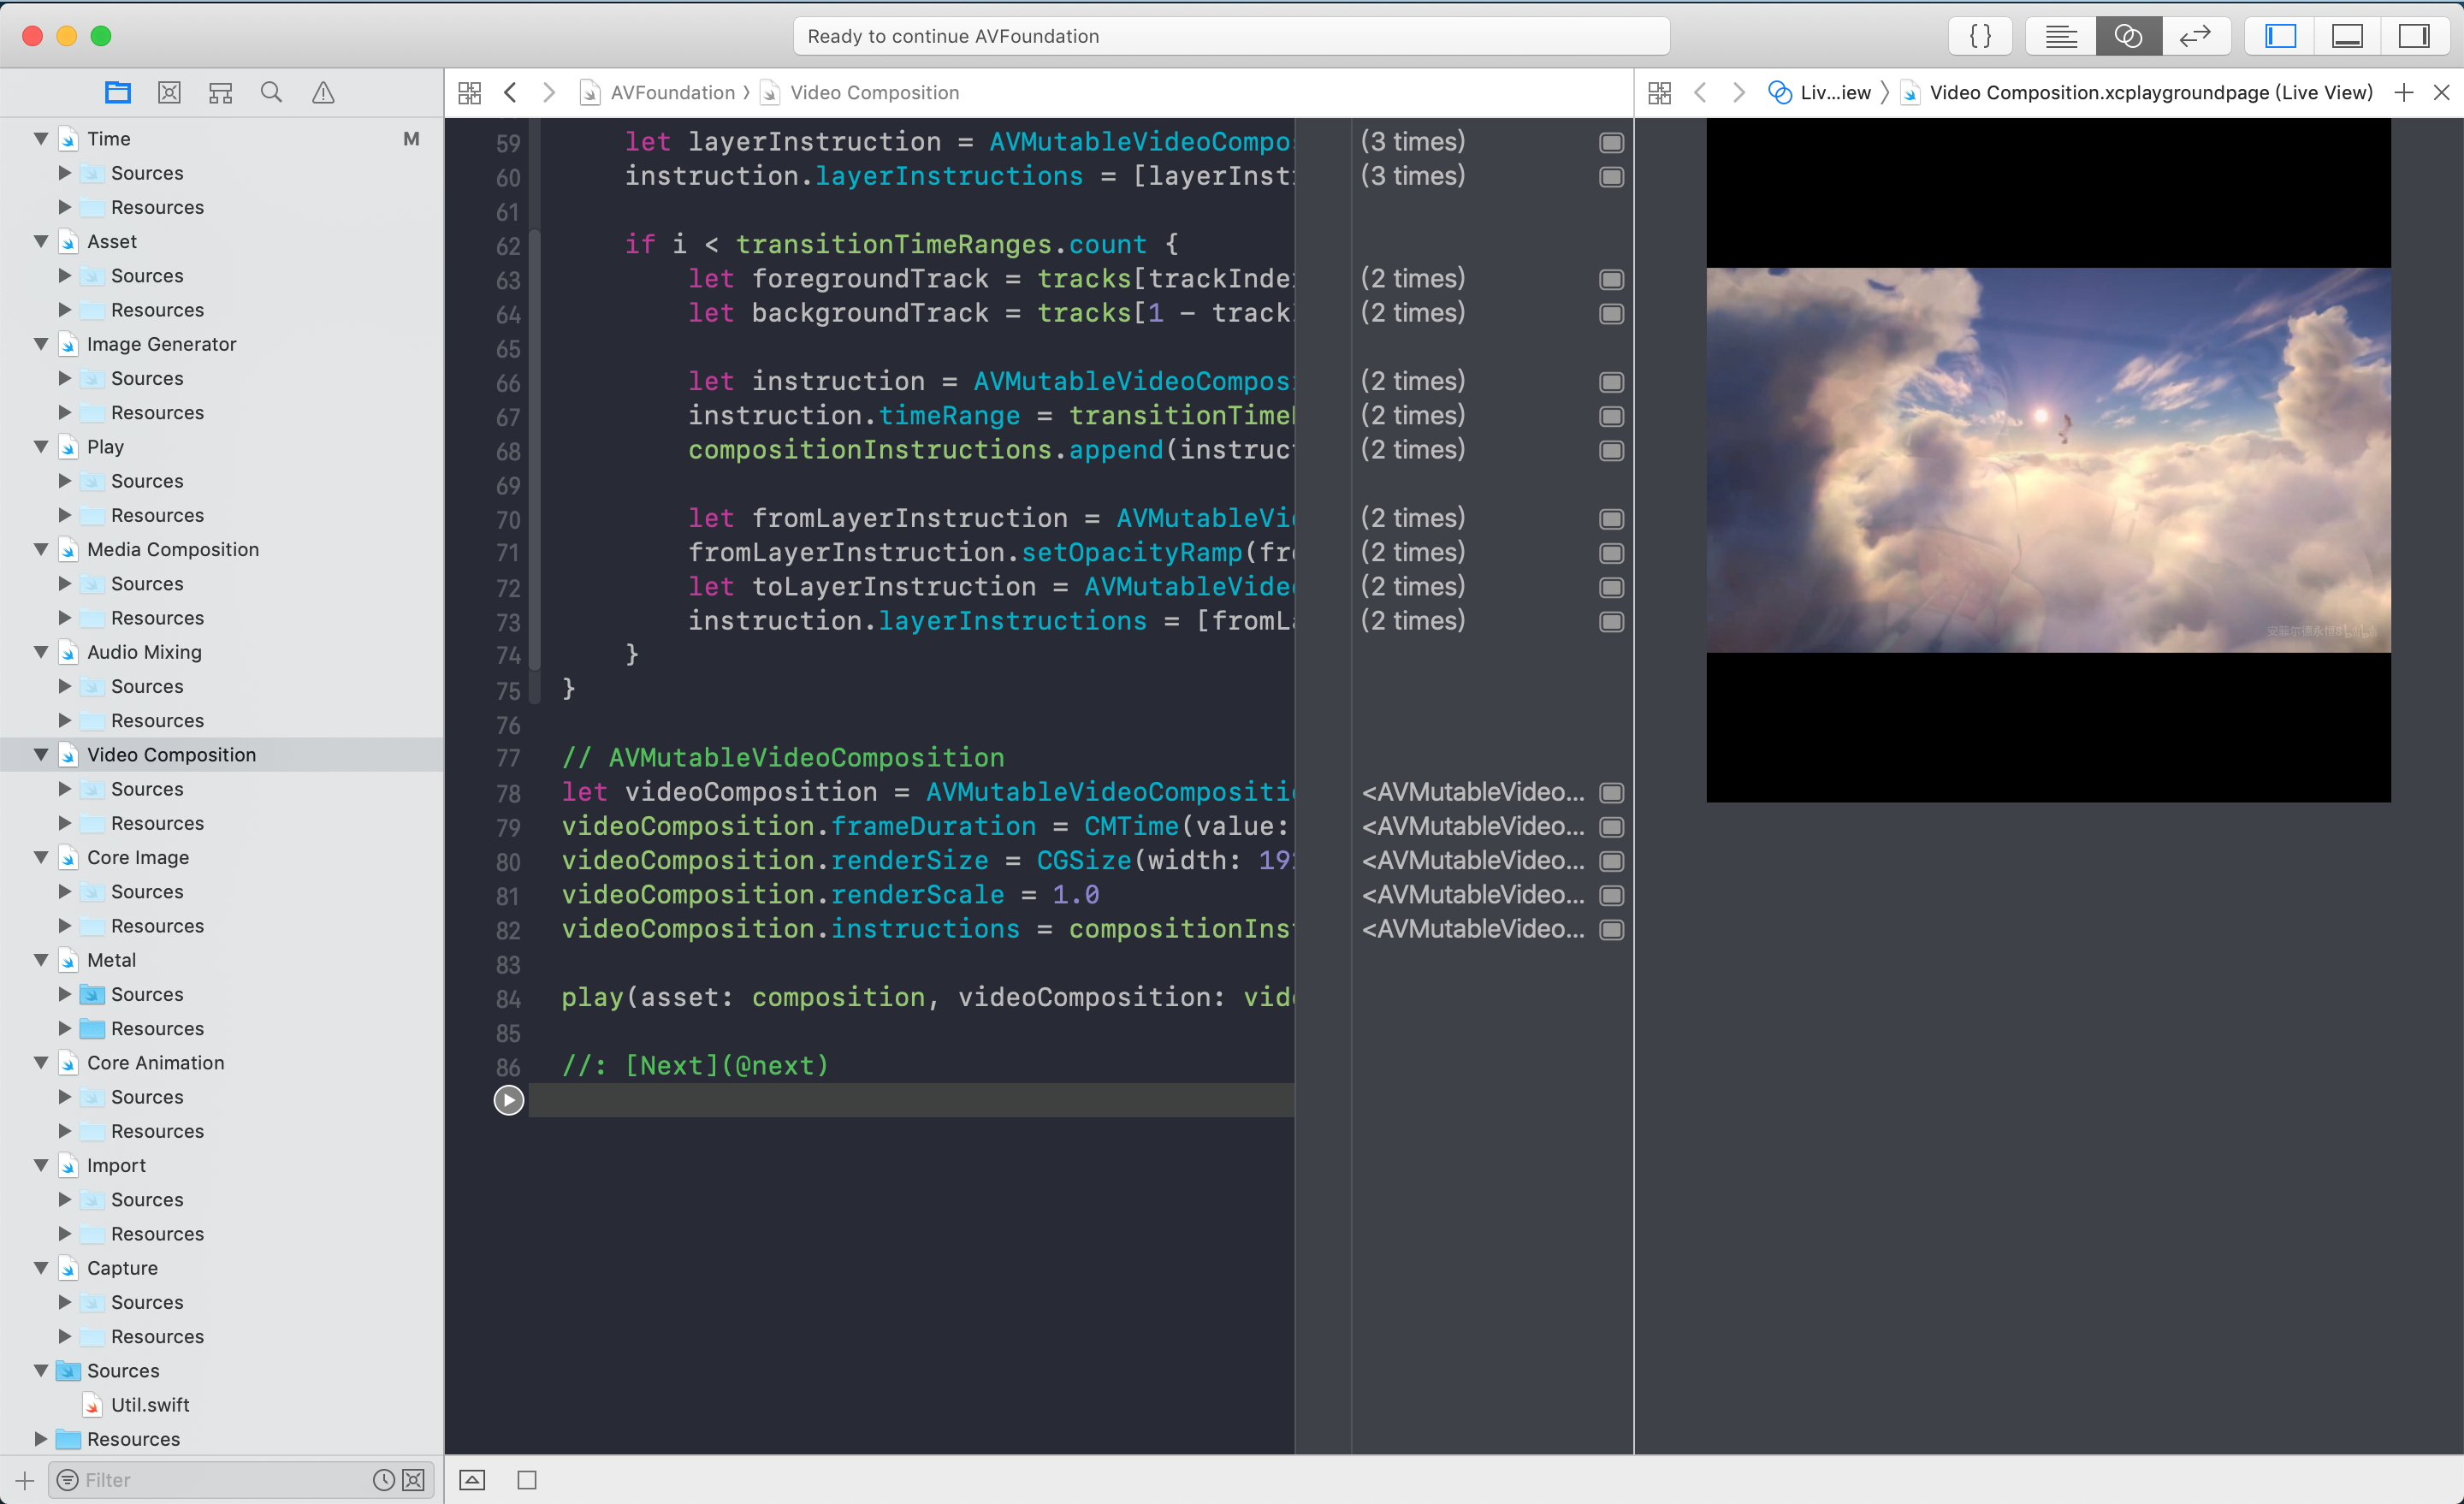
Task: Select Util.swift in the navigator
Action: 150,1405
